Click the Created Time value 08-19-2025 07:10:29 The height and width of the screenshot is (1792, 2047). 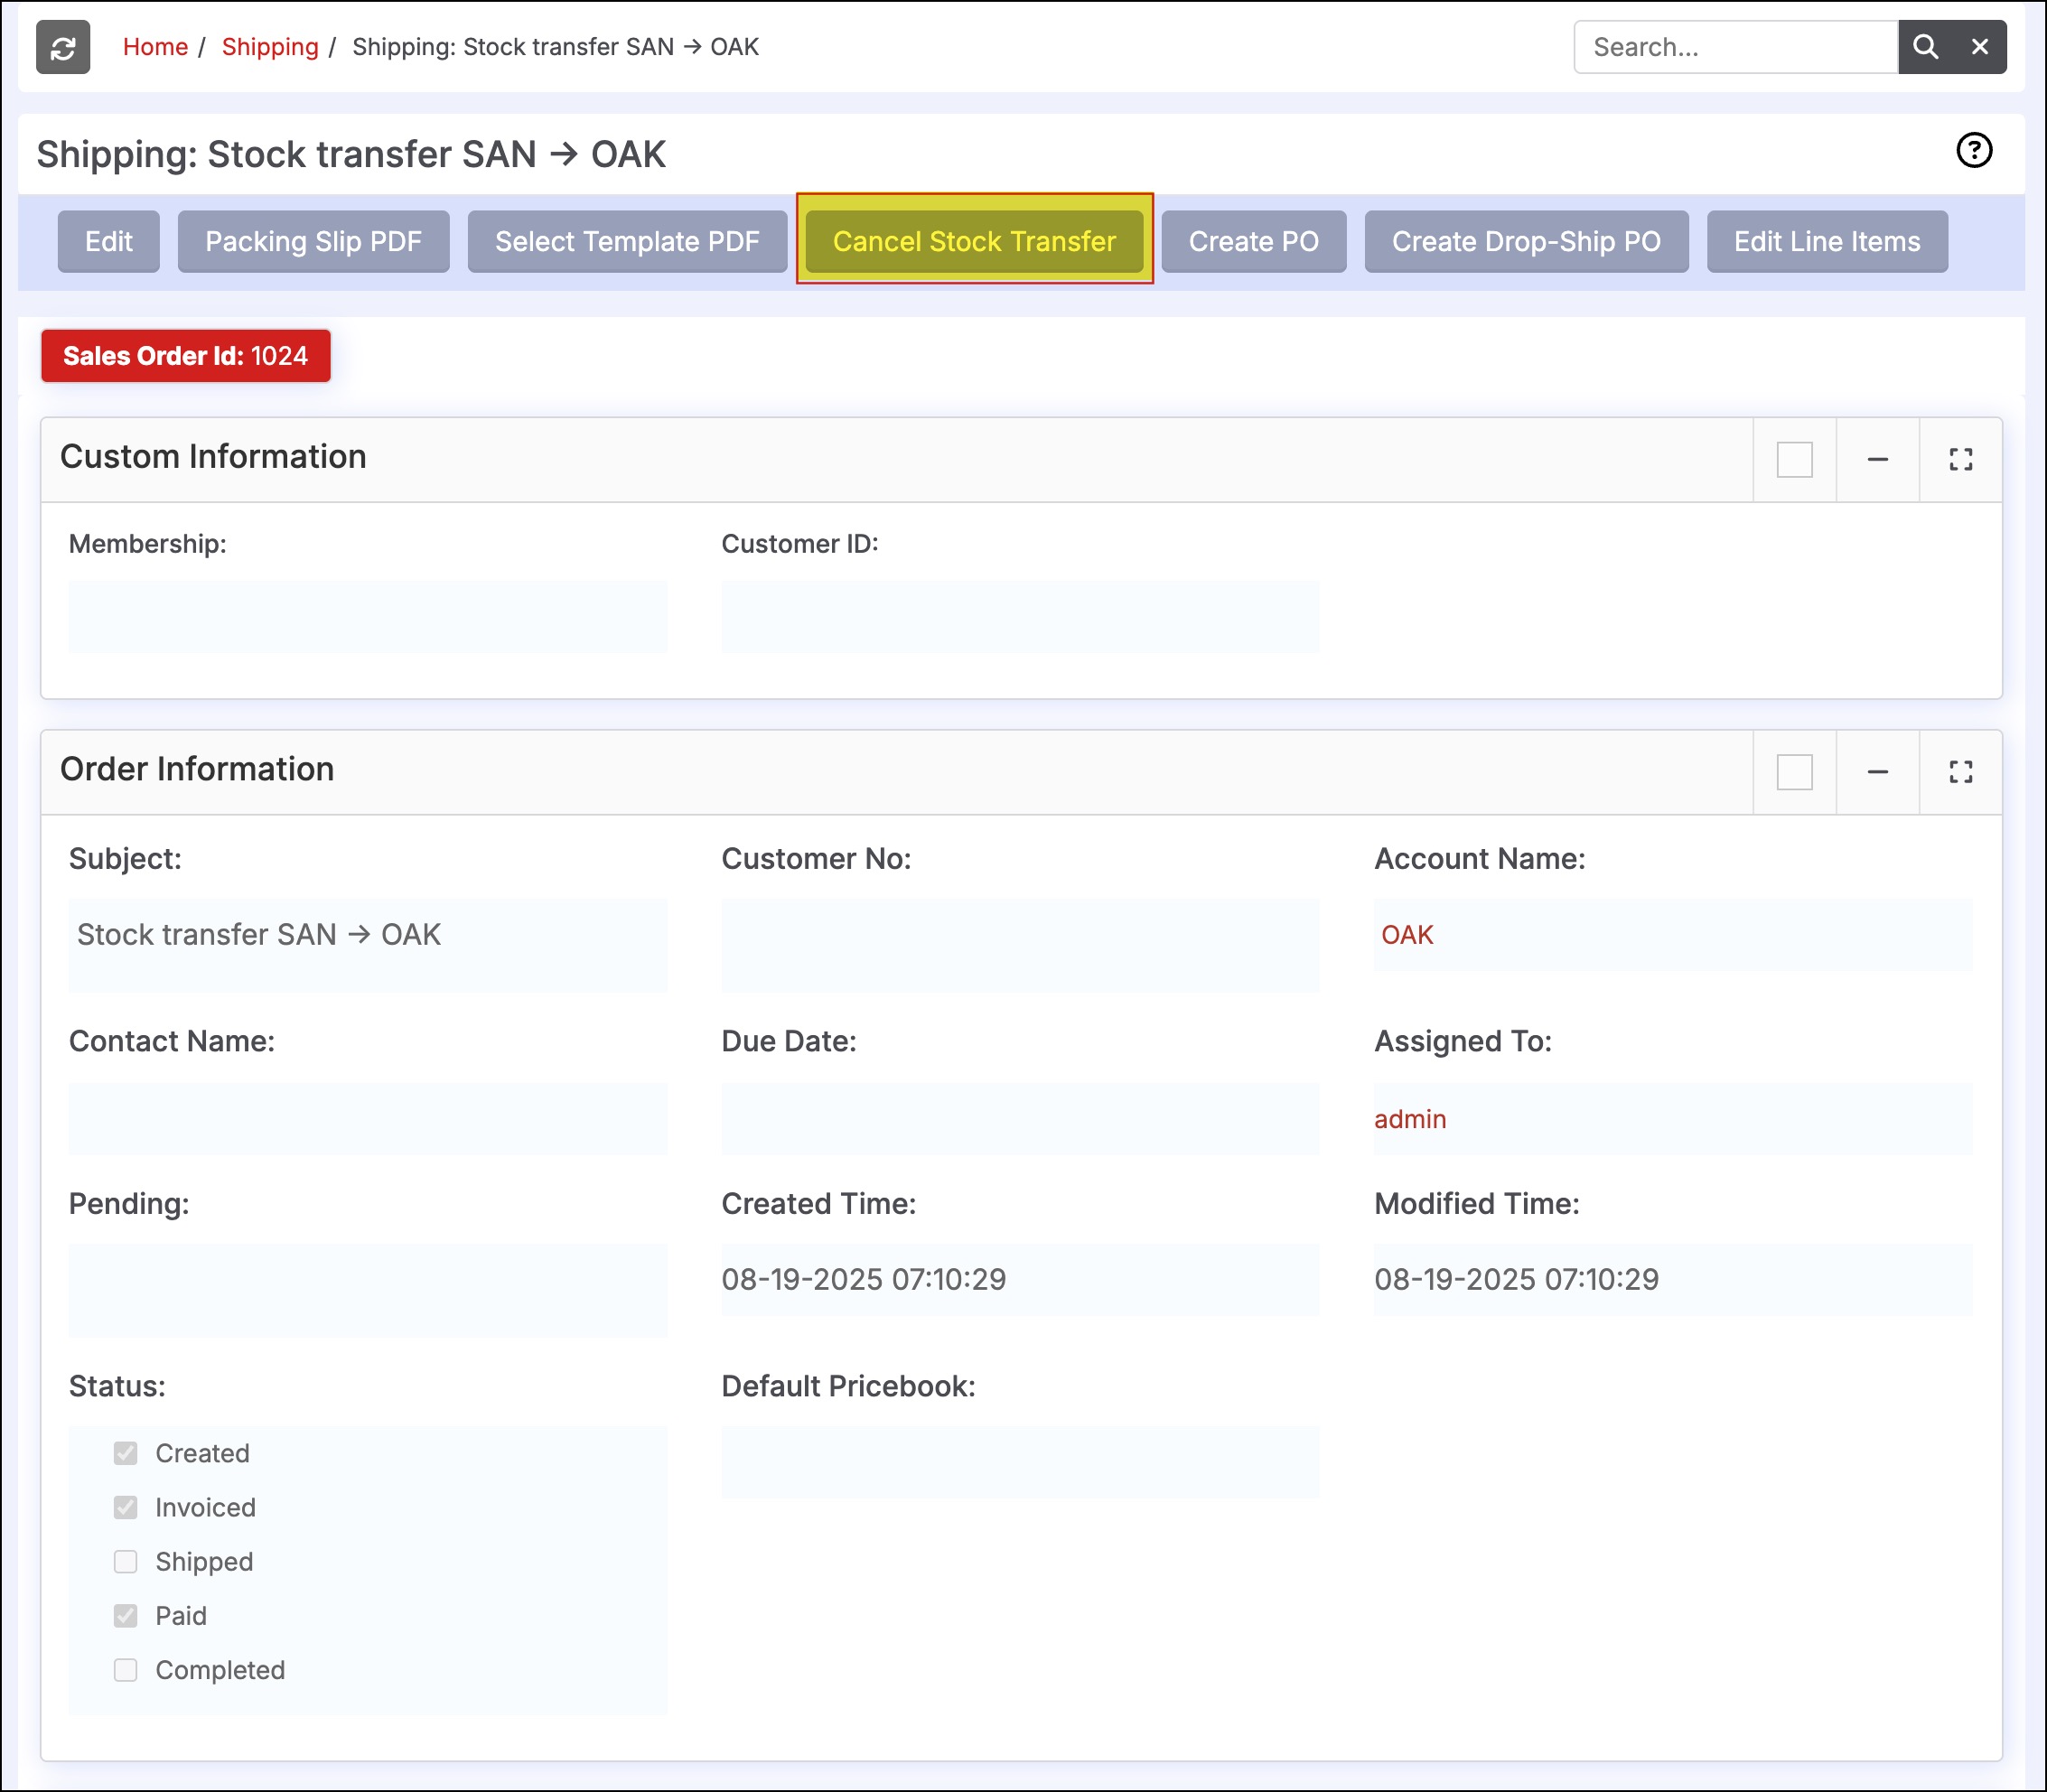point(864,1279)
